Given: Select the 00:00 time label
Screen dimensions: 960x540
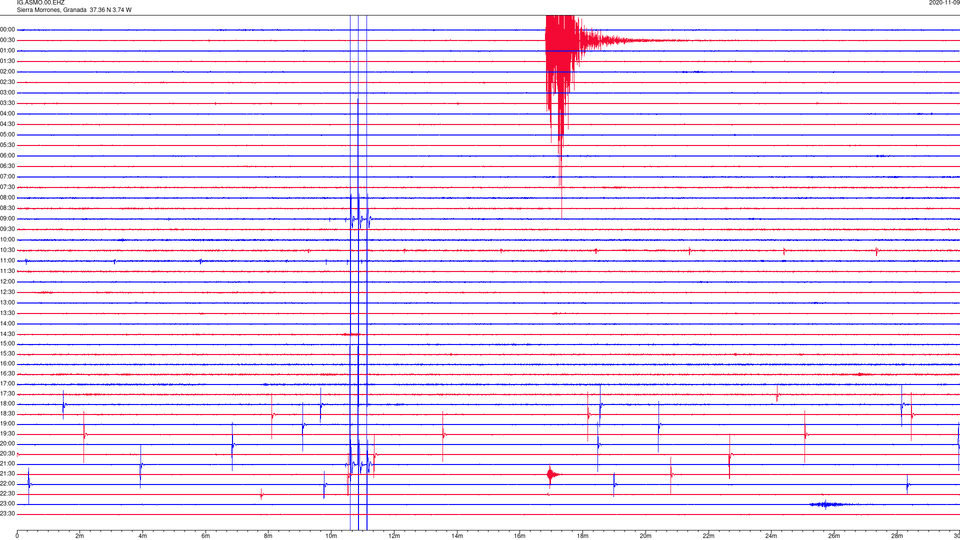Looking at the screenshot, I should 7,29.
